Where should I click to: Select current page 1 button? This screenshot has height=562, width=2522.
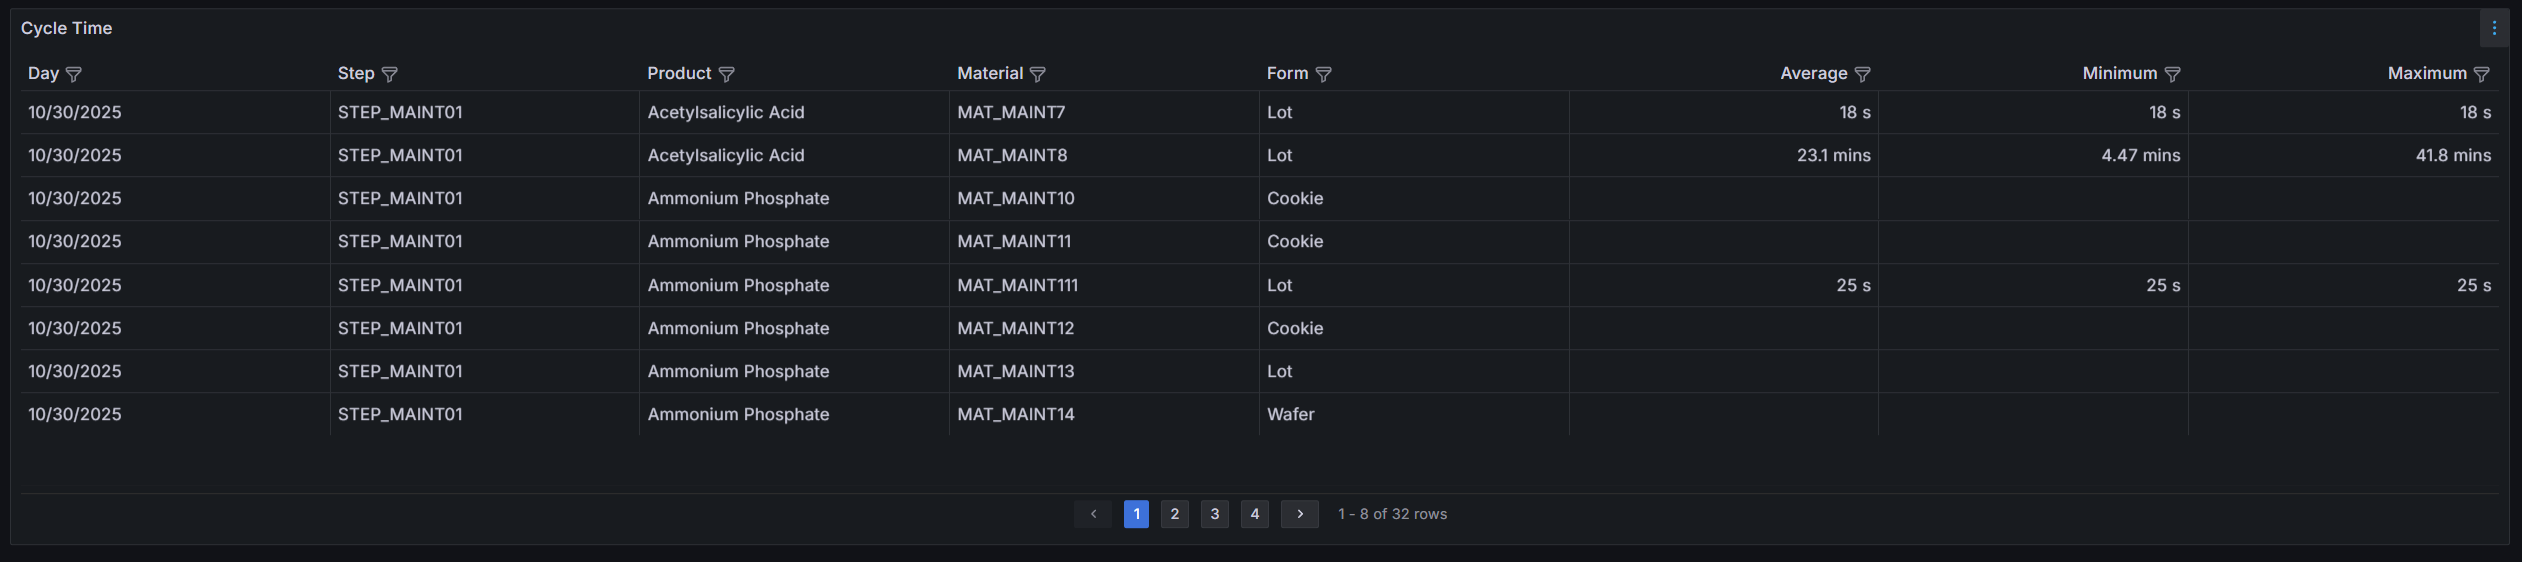tap(1136, 514)
